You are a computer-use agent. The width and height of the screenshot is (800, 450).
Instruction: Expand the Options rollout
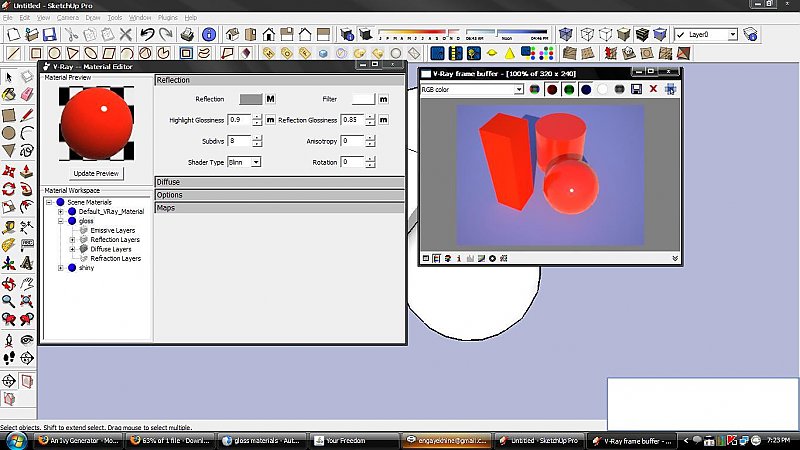279,195
